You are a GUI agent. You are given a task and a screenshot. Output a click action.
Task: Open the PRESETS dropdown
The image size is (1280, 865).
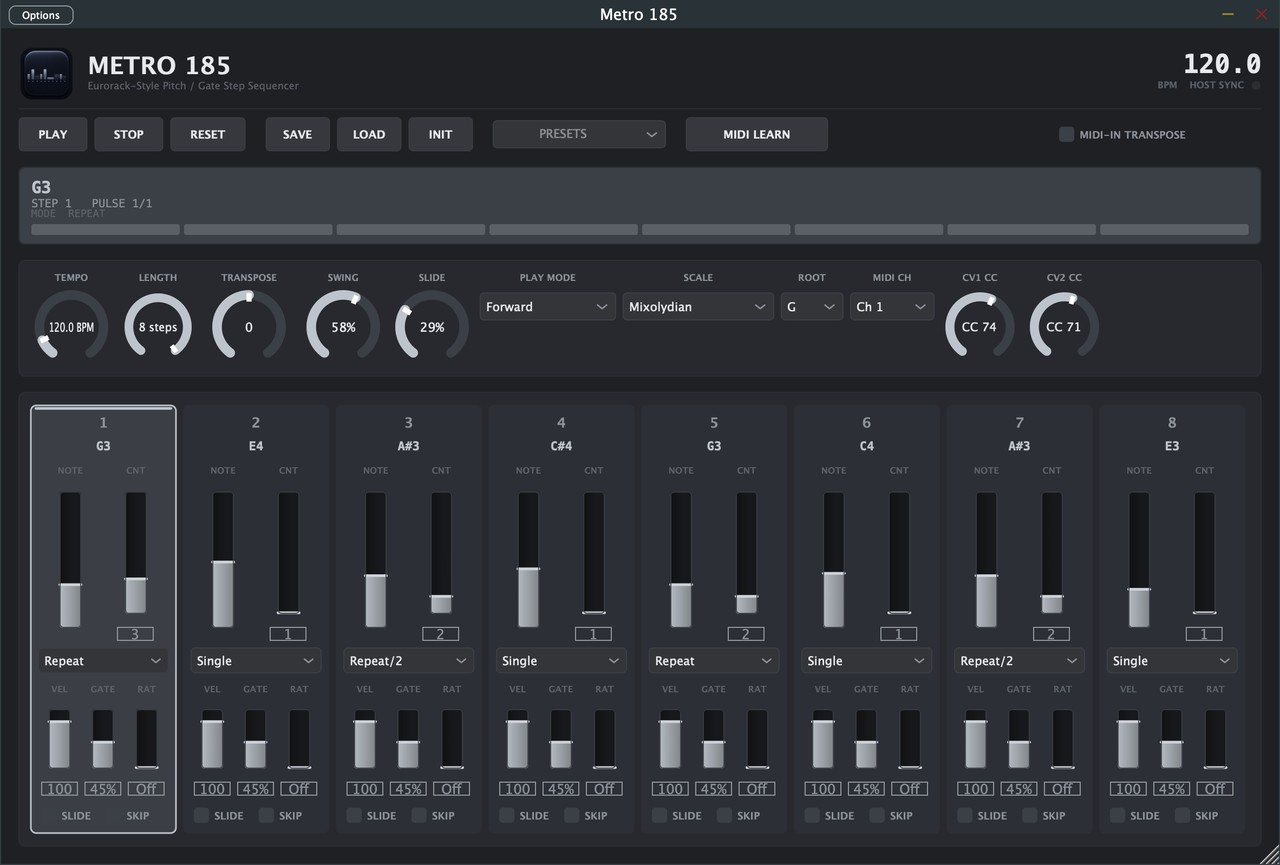579,134
